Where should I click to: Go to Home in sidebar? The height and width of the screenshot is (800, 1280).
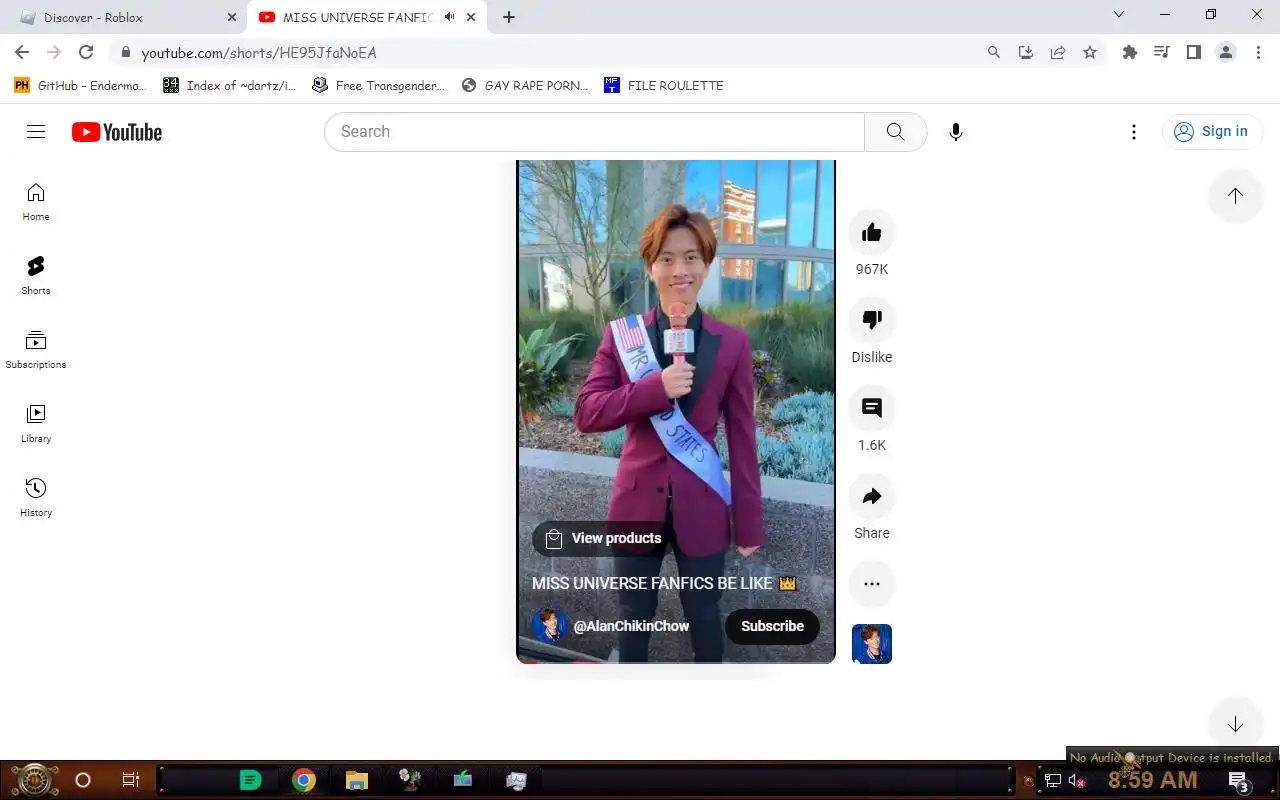coord(36,201)
